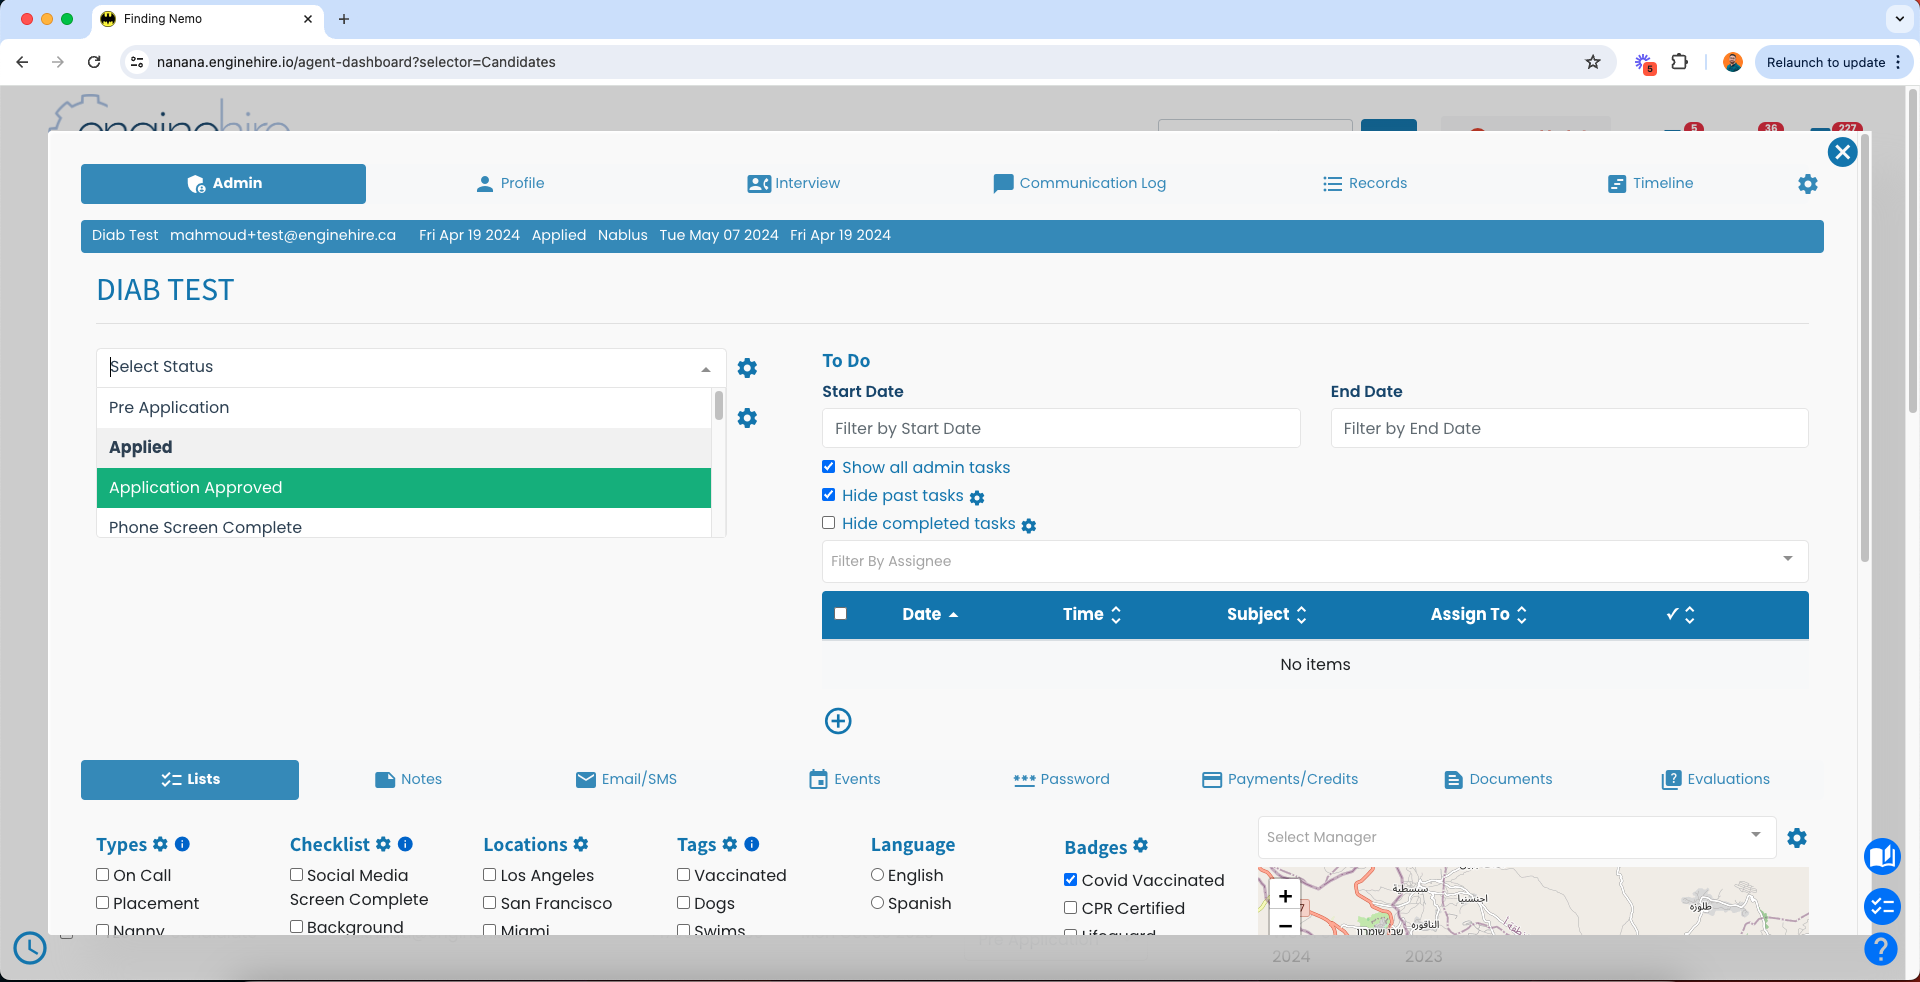Open Hide past tasks settings gear

pos(977,498)
